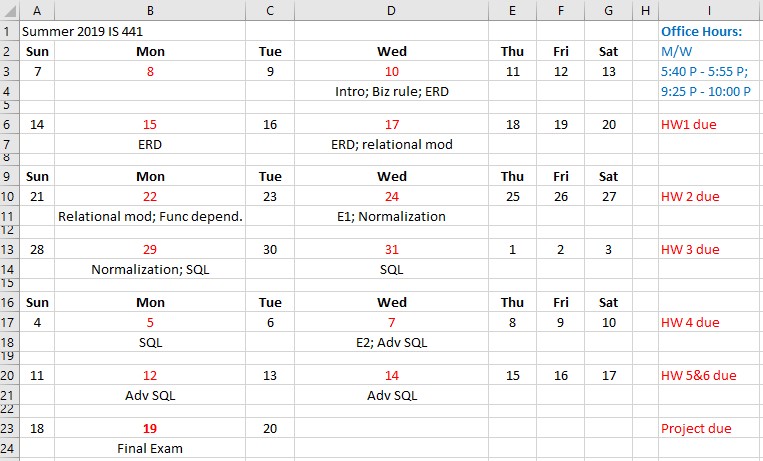Select the 'E1; Normalization' cell
Screen dimensions: 763x461
391,216
